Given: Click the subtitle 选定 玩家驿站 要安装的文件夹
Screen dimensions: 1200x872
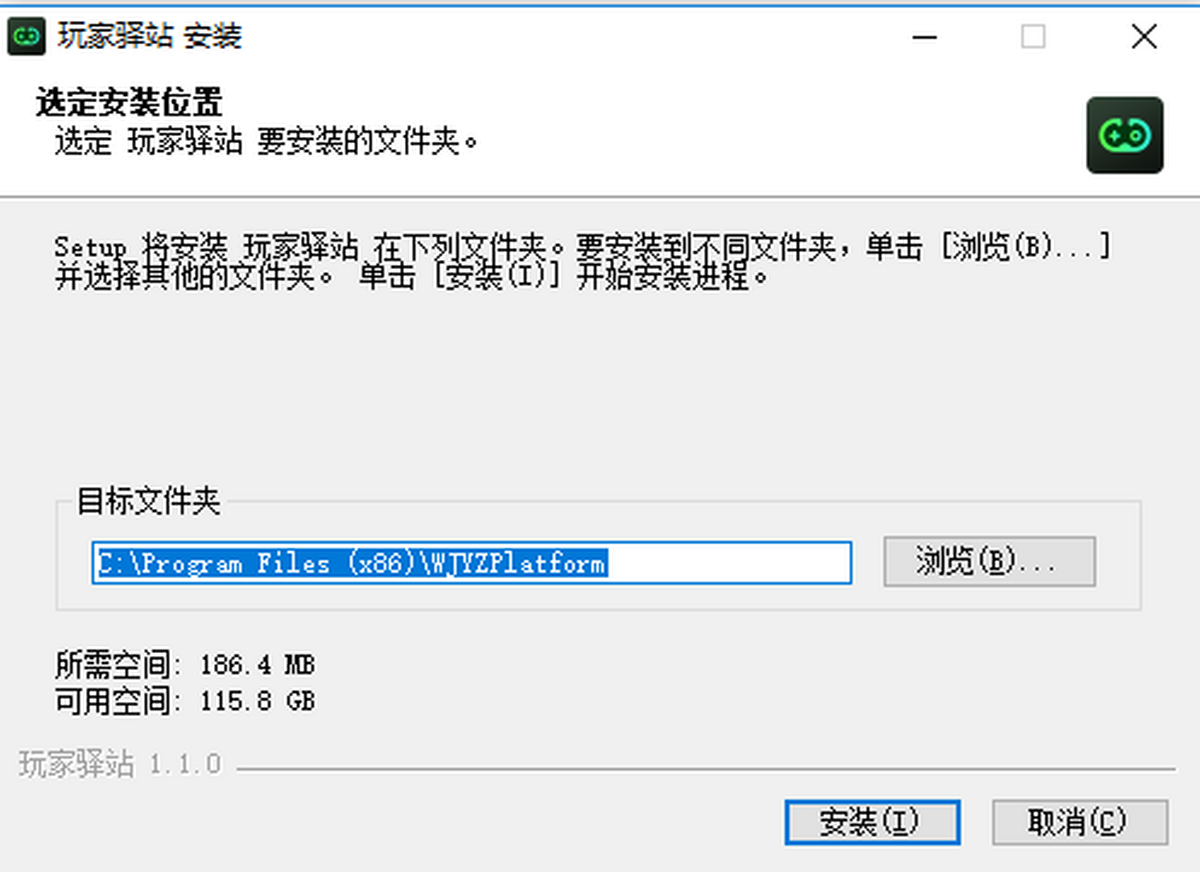Looking at the screenshot, I should click(267, 142).
